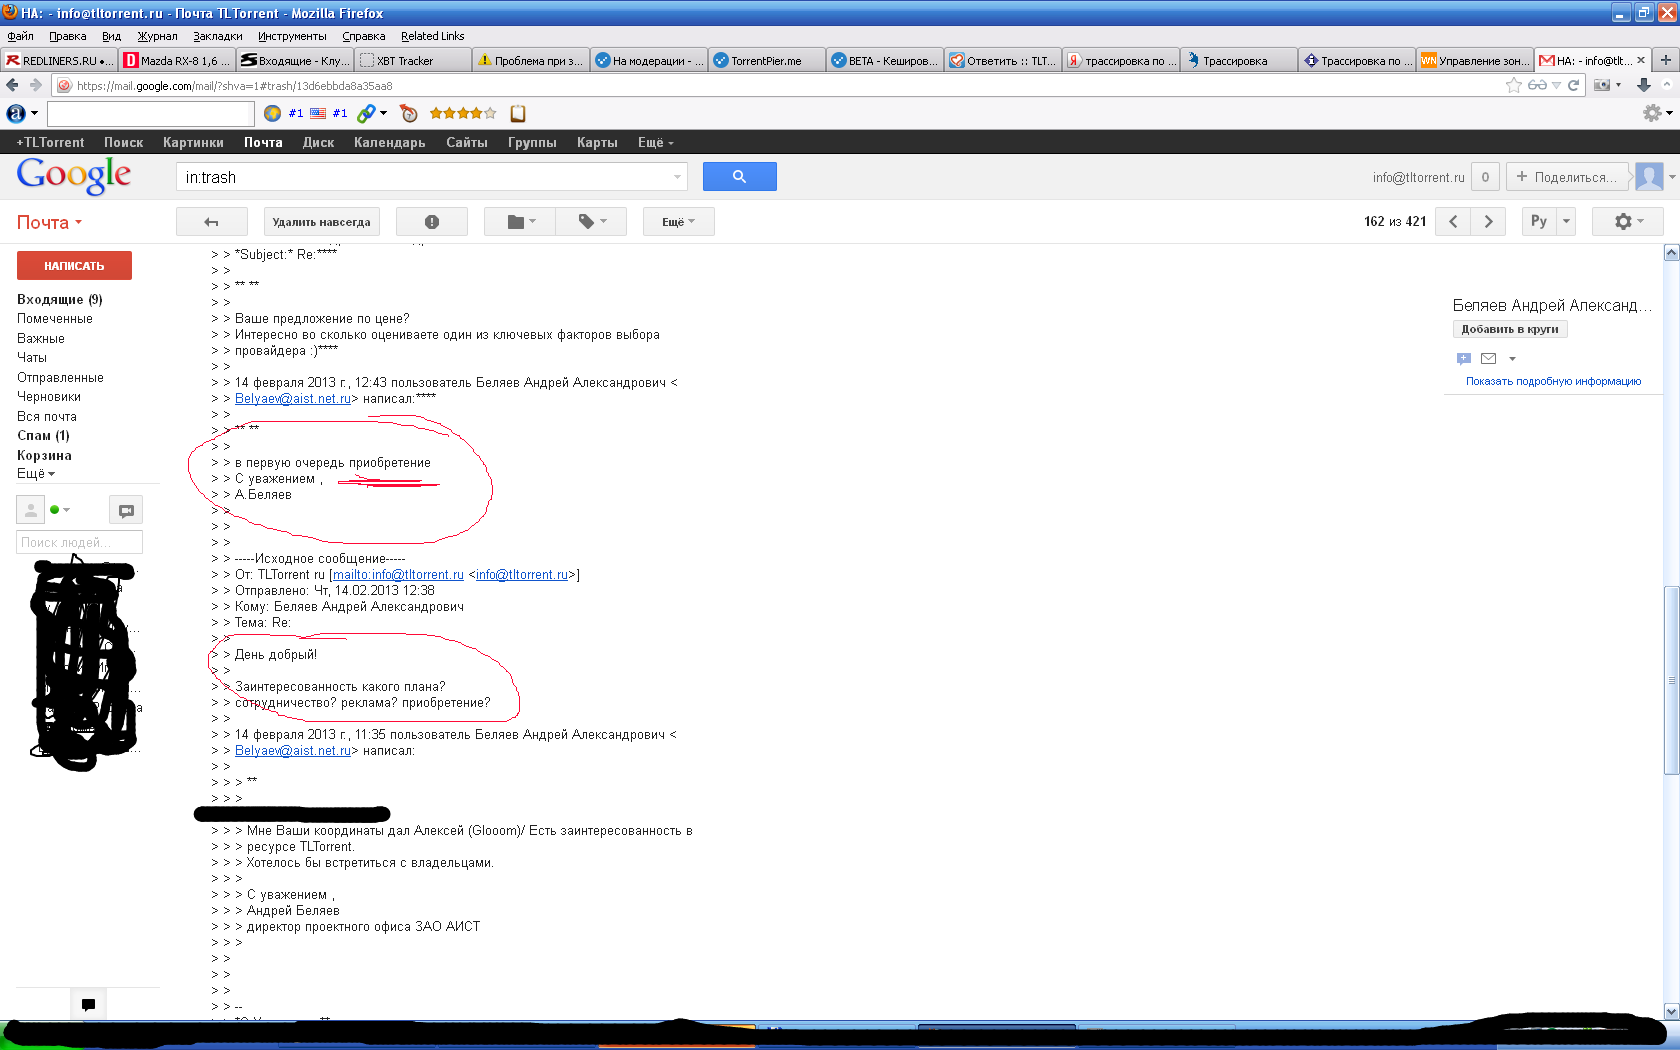Image resolution: width=1680 pixels, height=1050 pixels.
Task: Run the search with the blue magnifier button
Action: [x=739, y=177]
